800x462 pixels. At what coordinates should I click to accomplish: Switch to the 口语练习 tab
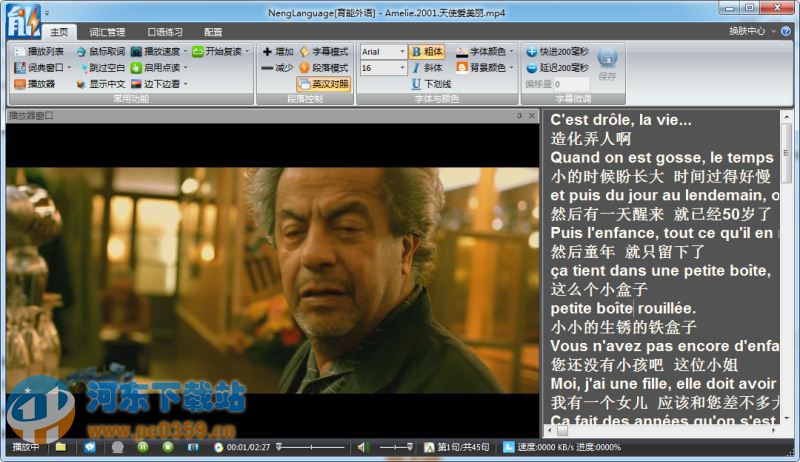pyautogui.click(x=165, y=32)
